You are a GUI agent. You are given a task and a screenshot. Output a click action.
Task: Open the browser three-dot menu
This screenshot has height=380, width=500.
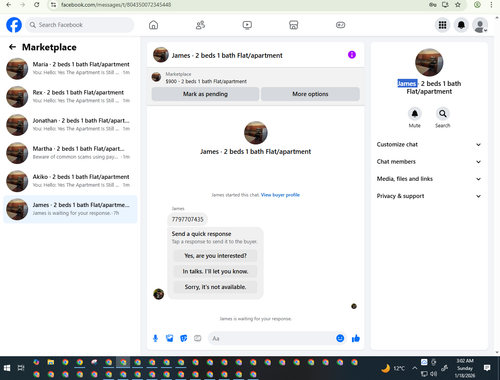(x=491, y=5)
